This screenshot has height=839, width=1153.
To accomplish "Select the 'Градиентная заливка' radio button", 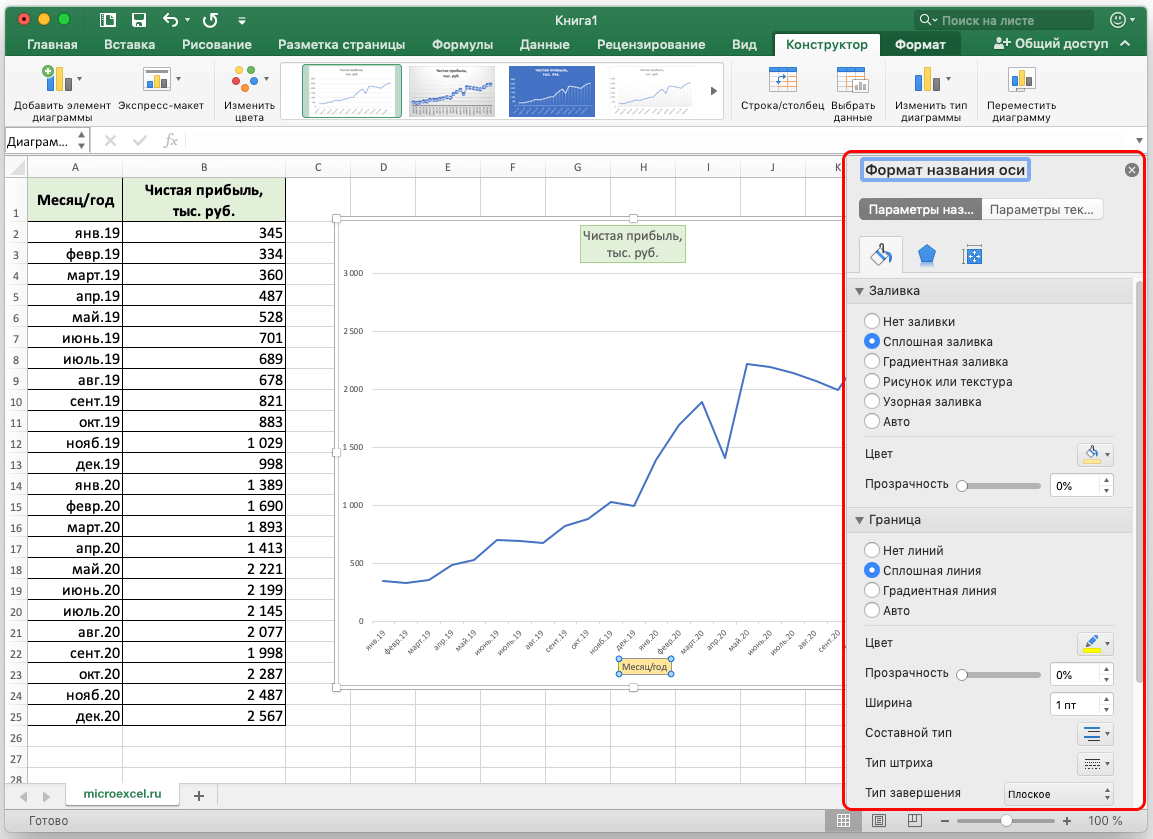I will (871, 361).
